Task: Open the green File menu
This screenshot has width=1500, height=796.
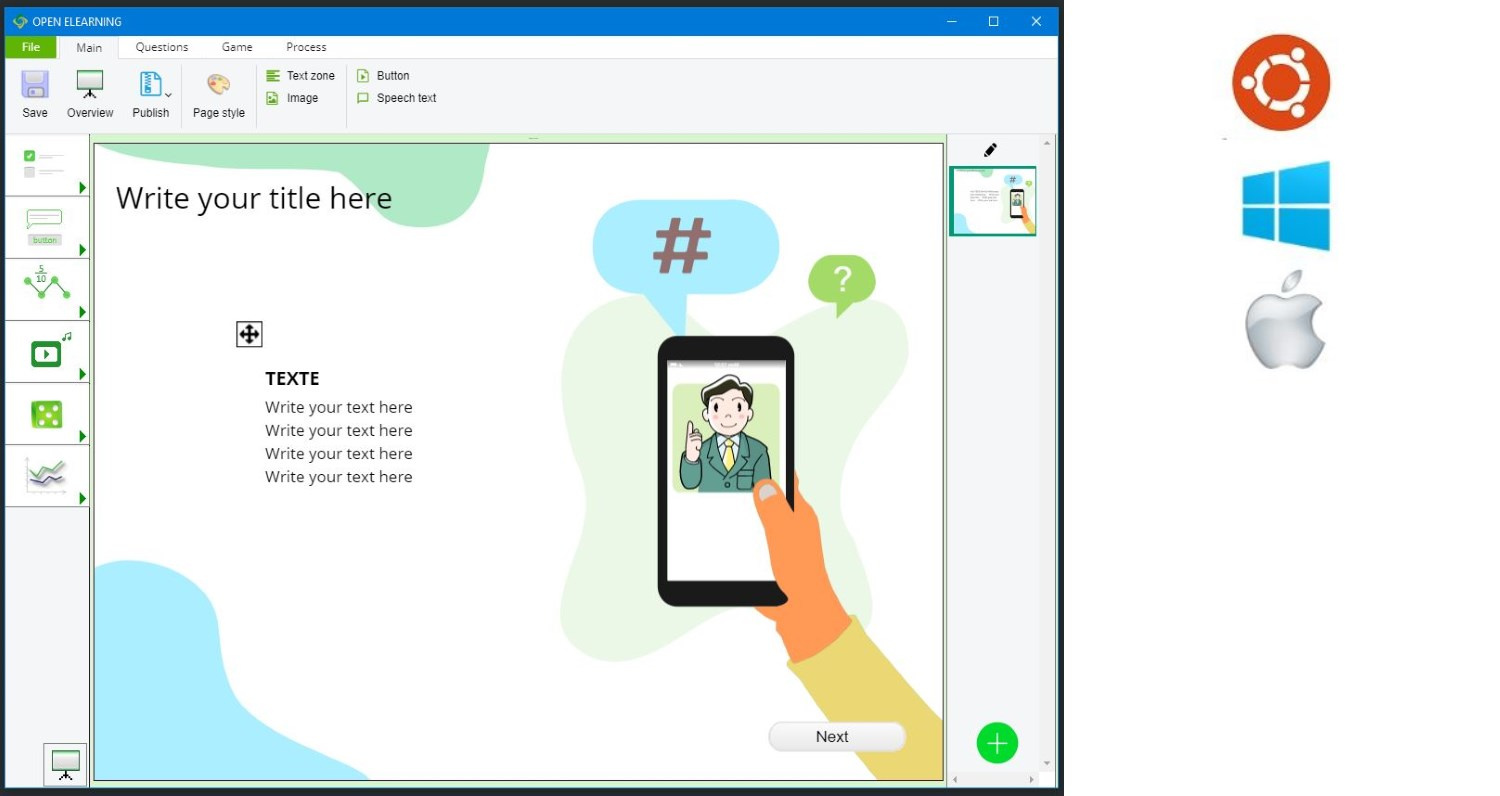Action: [x=31, y=47]
